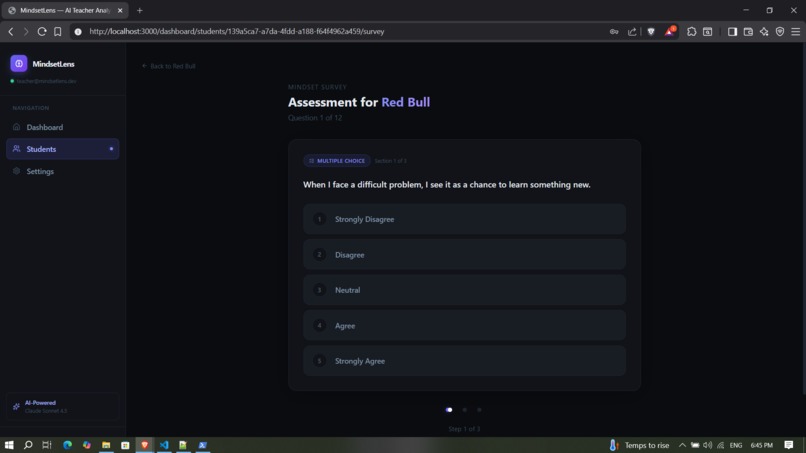Switch to the MindsetLens browser tab

(64, 10)
